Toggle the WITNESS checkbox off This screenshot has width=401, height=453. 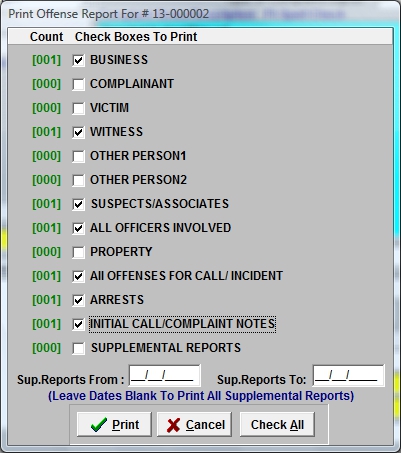78,132
